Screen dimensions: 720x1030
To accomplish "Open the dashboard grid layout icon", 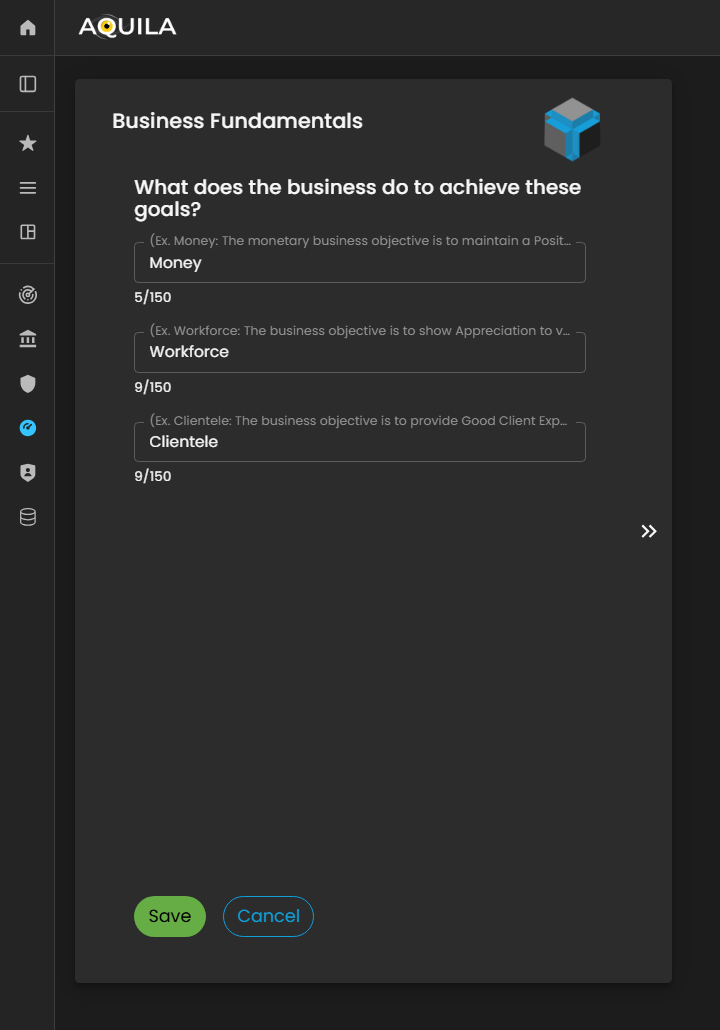I will 28,232.
